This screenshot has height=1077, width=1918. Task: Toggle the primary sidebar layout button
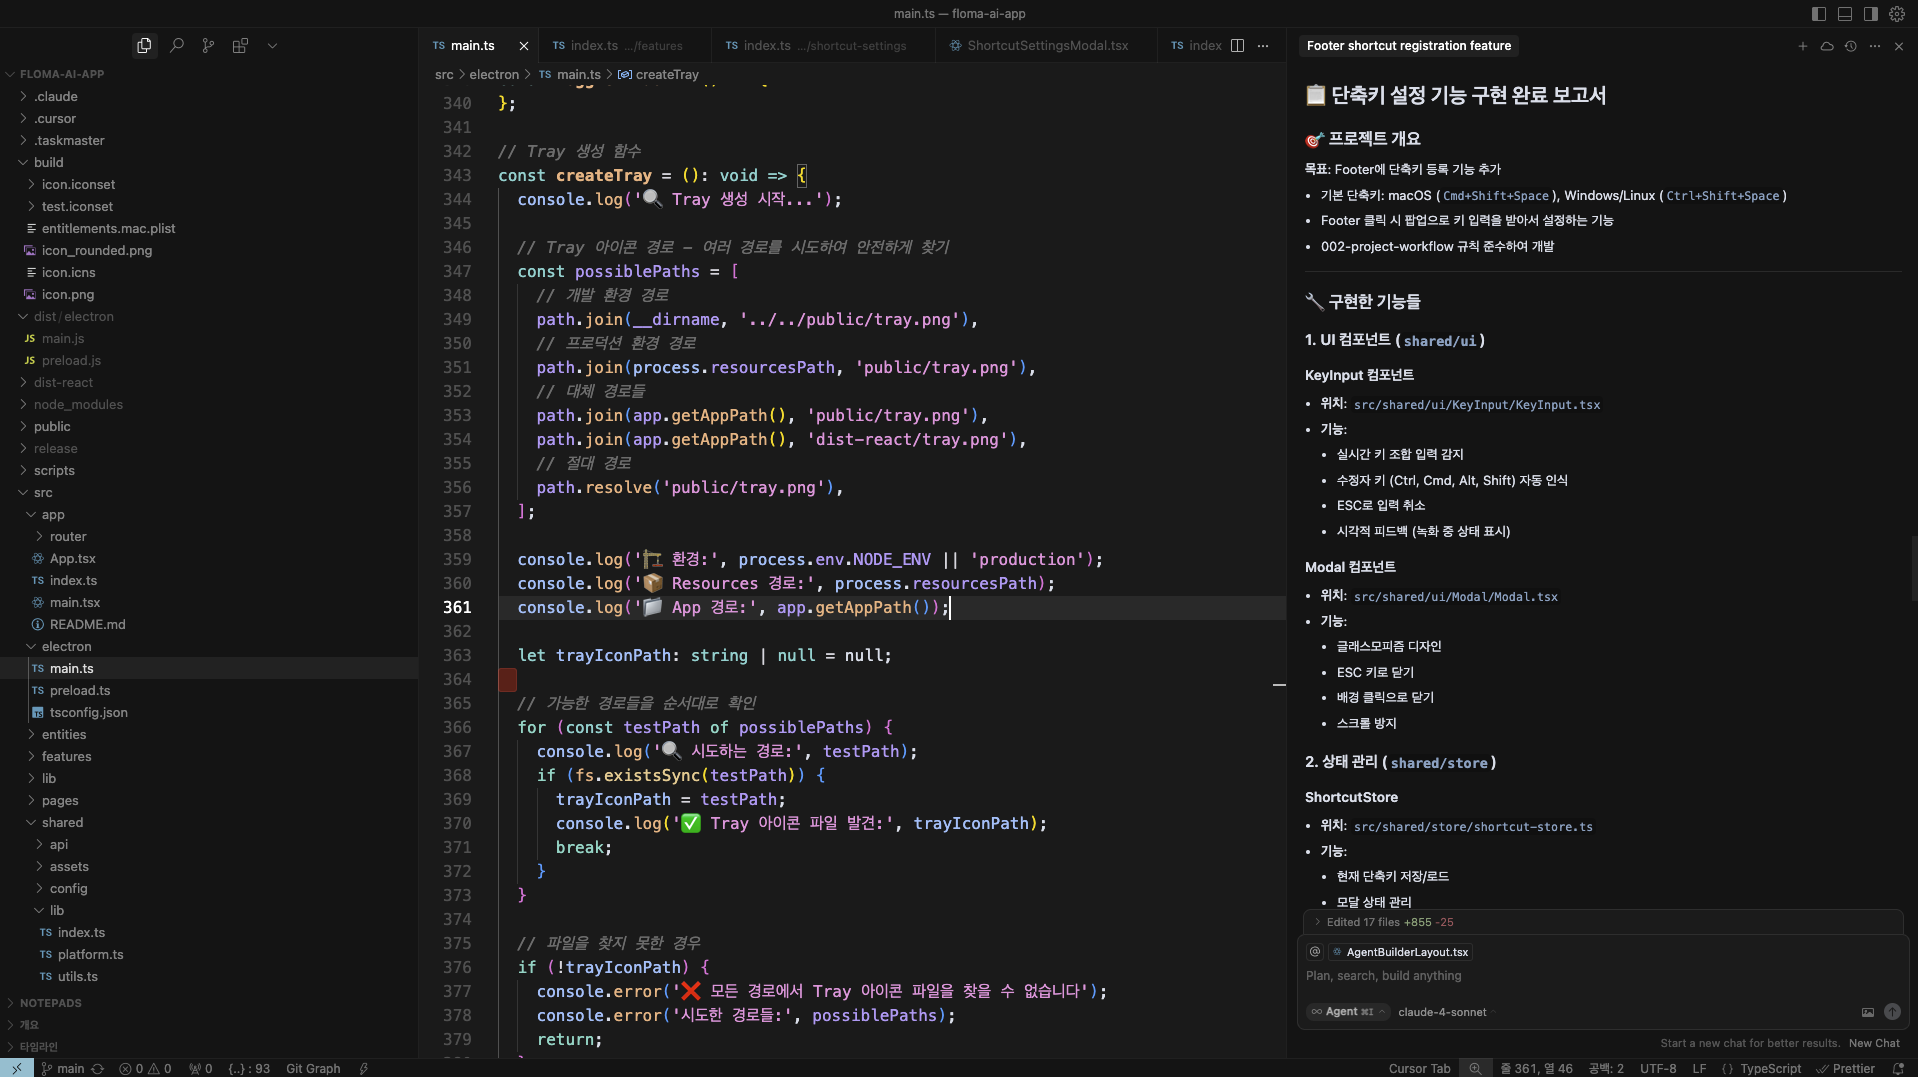[x=1819, y=14]
